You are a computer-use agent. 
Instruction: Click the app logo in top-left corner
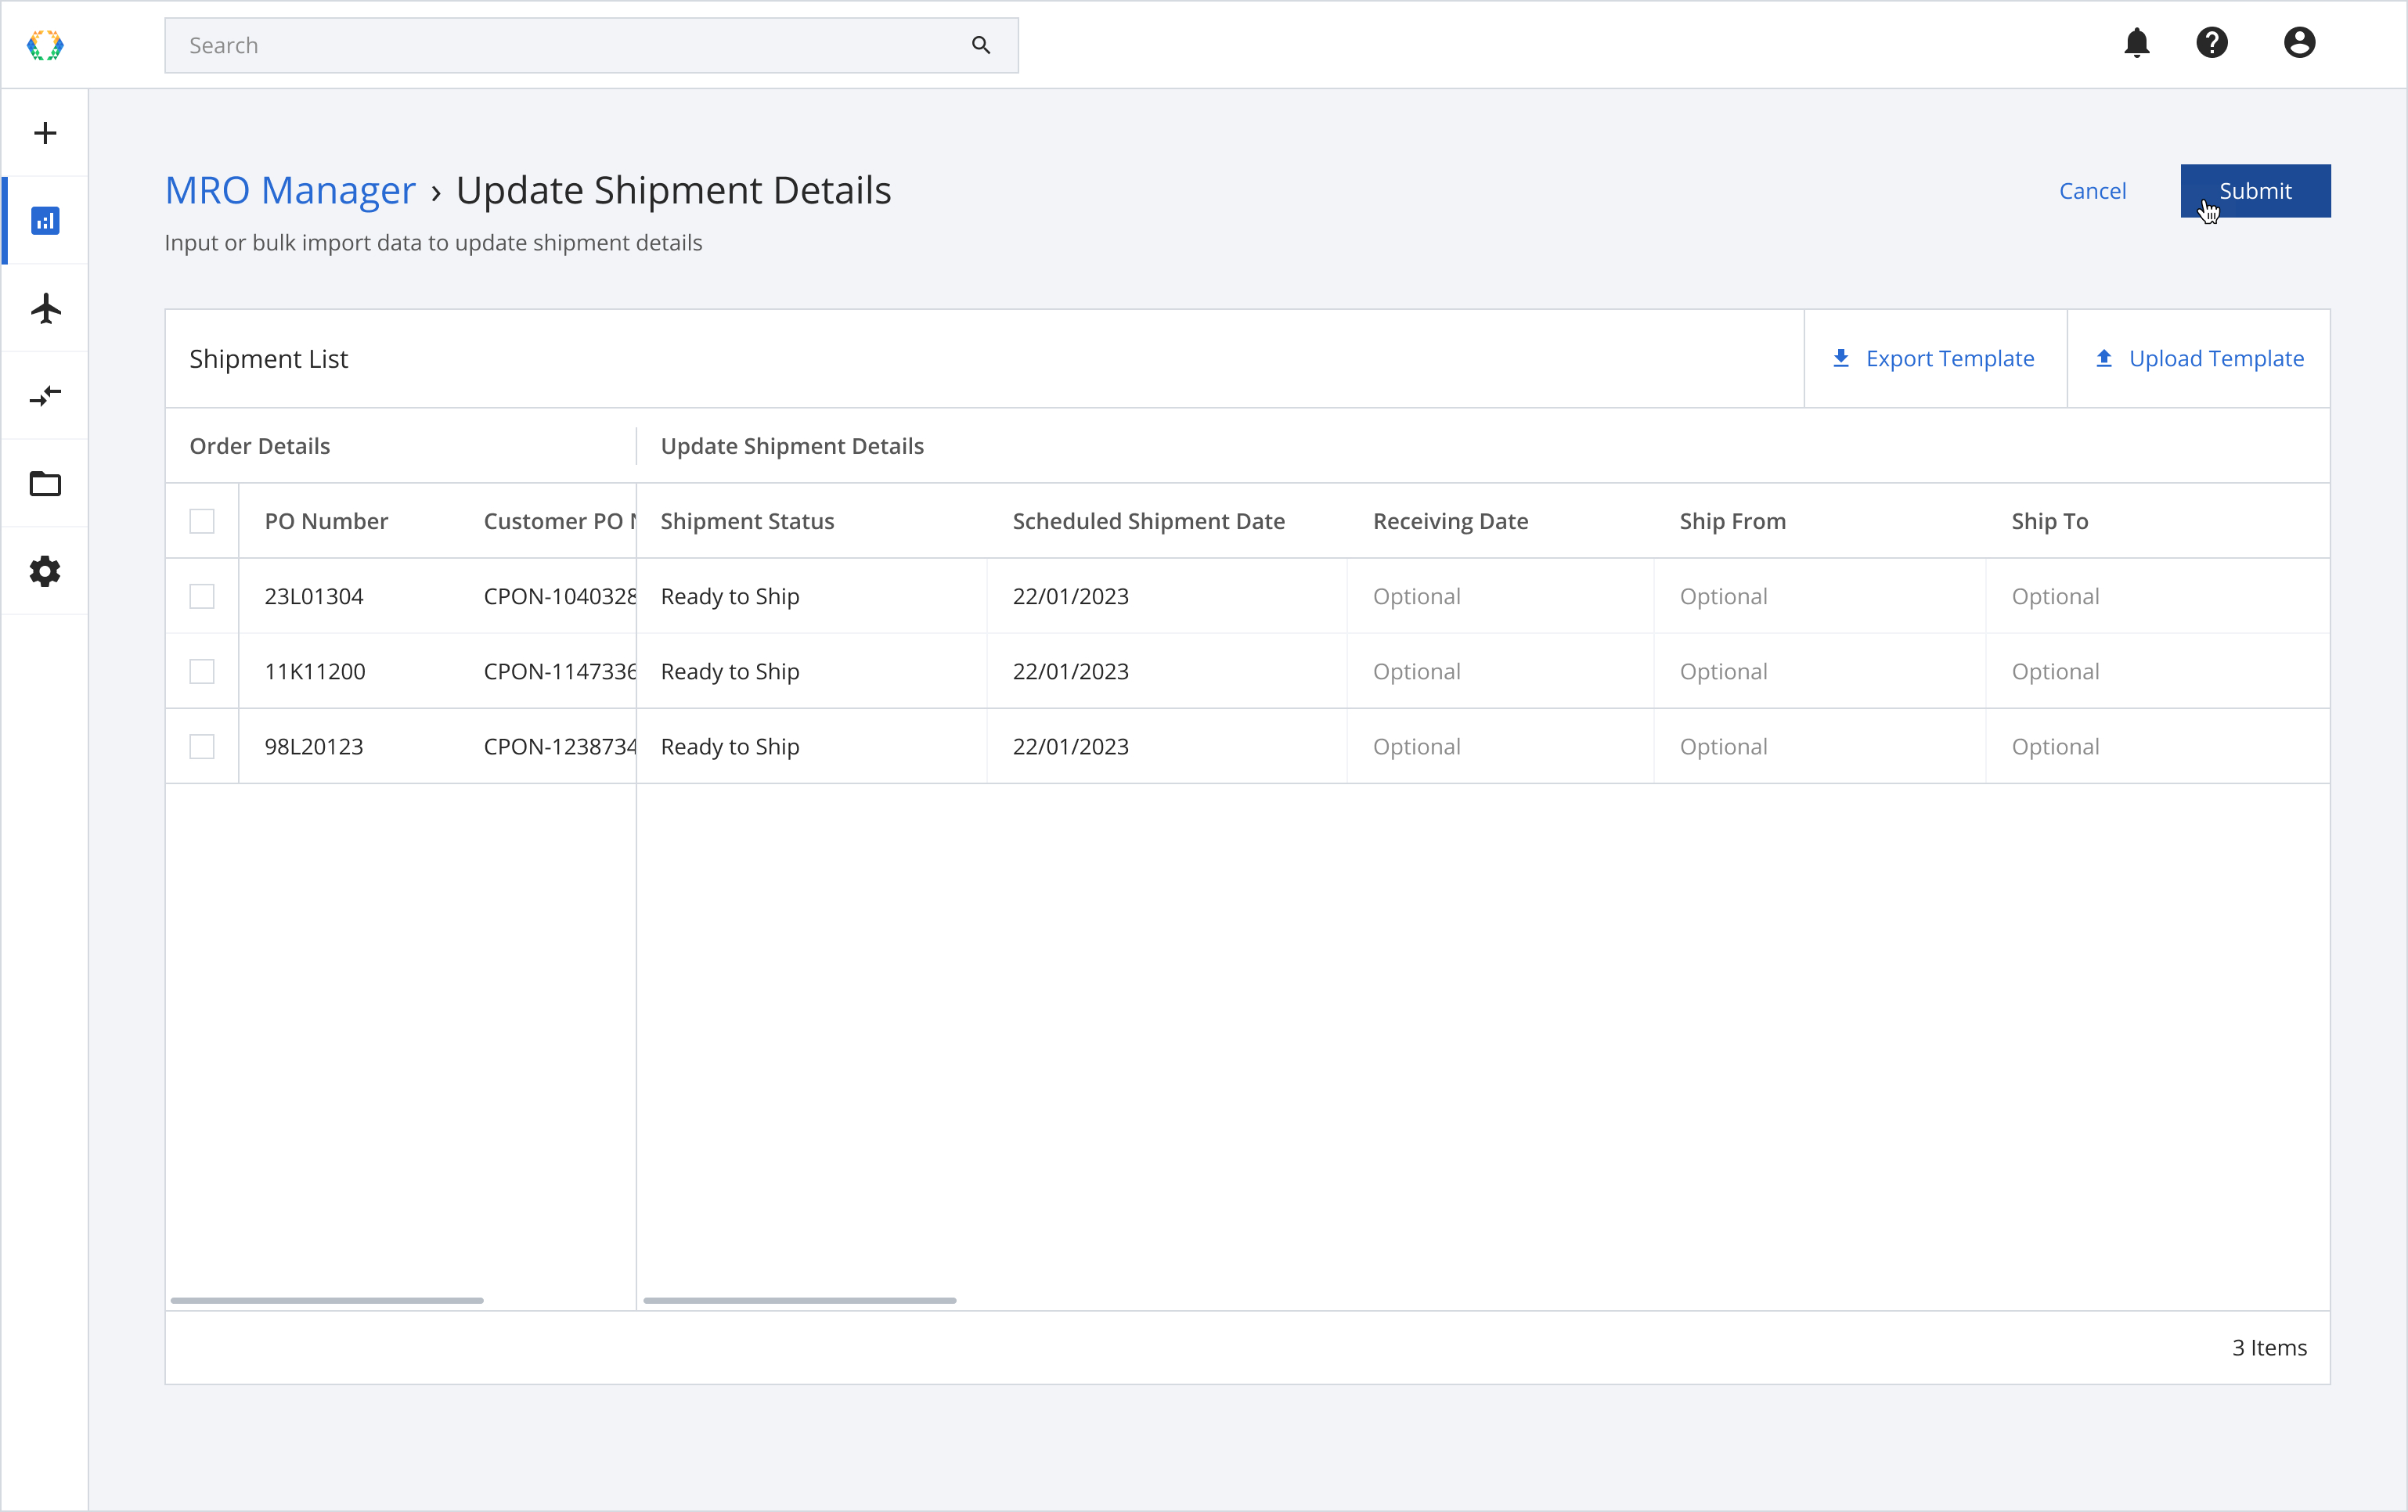(x=45, y=45)
